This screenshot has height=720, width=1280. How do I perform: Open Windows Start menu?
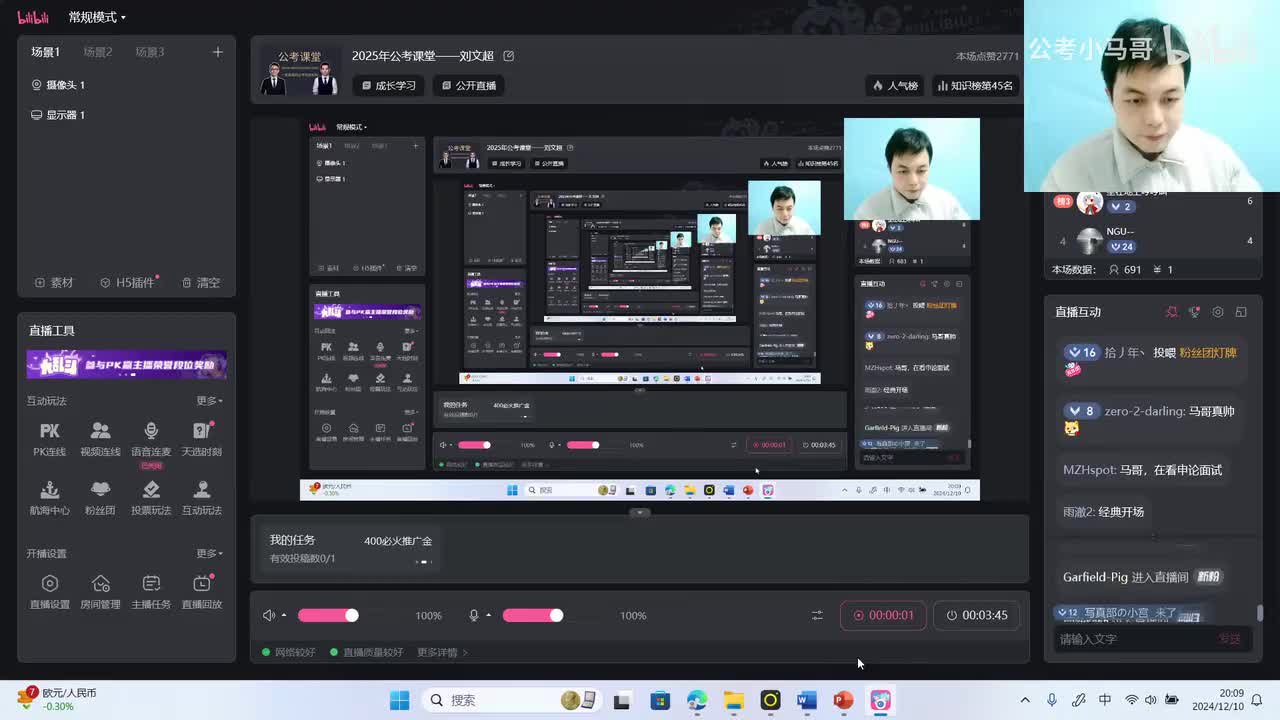click(x=399, y=700)
